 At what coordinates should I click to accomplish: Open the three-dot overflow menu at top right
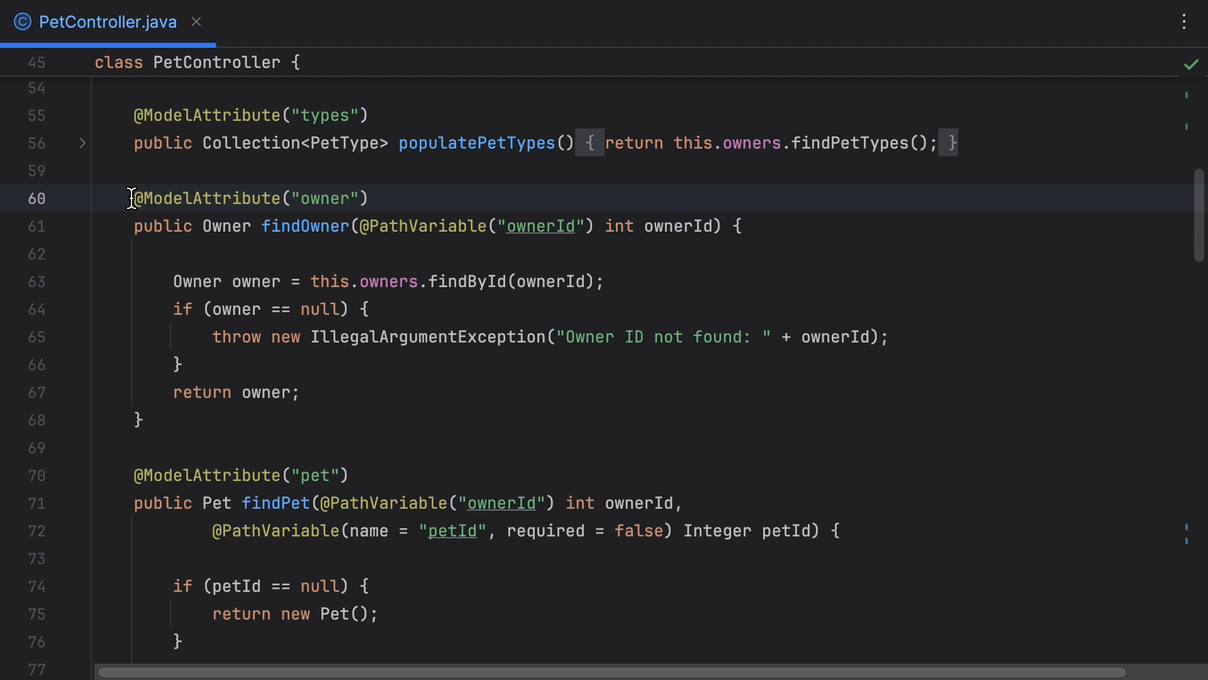(1185, 21)
